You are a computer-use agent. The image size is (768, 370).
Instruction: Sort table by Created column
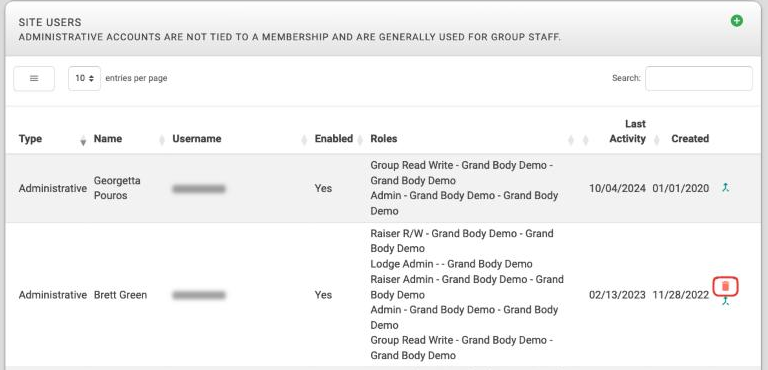pyautogui.click(x=690, y=139)
